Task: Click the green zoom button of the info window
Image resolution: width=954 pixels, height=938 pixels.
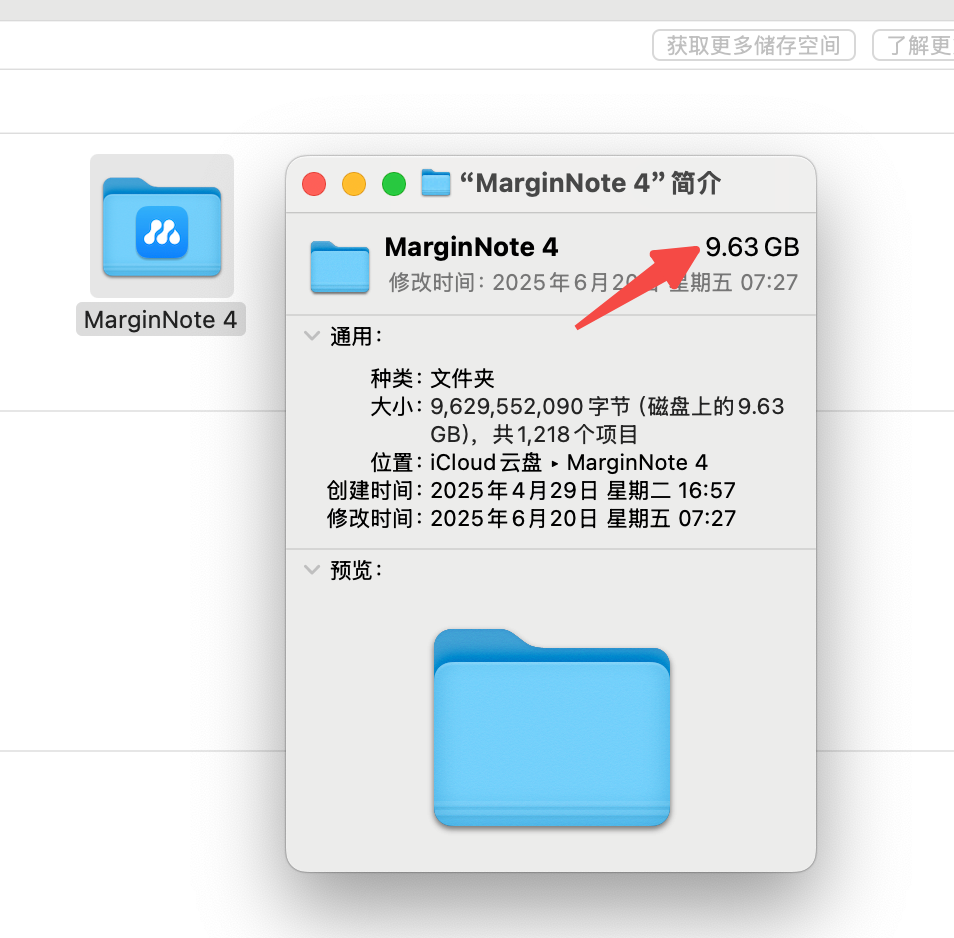Action: point(393,184)
